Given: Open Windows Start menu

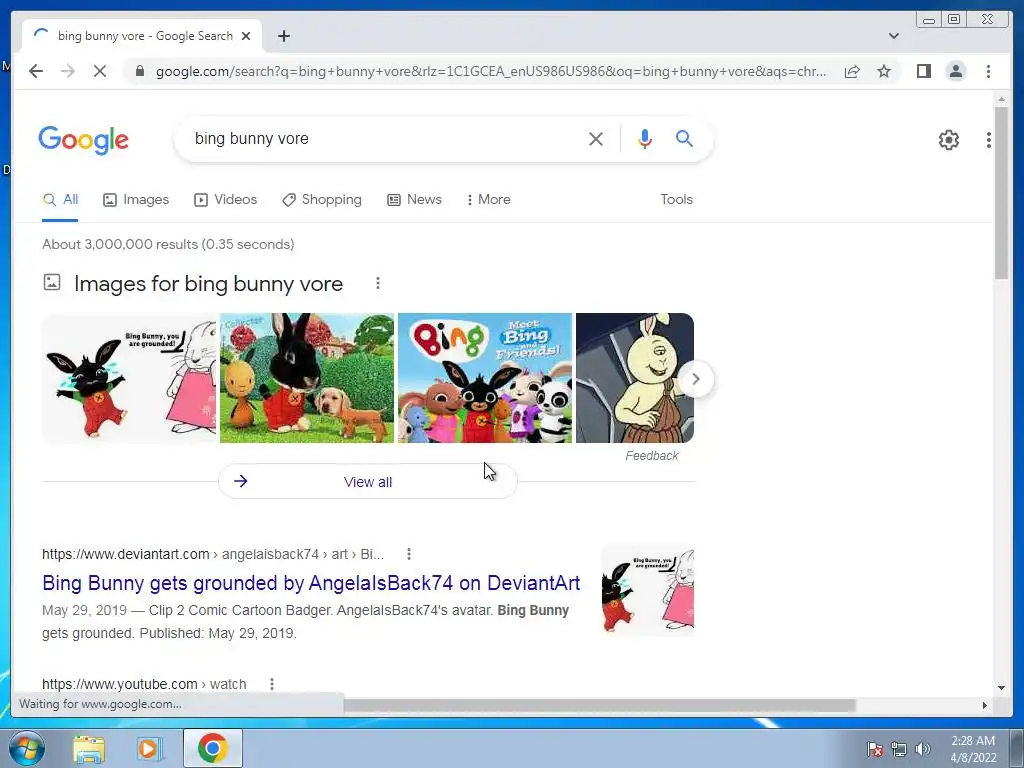Looking at the screenshot, I should coord(26,748).
